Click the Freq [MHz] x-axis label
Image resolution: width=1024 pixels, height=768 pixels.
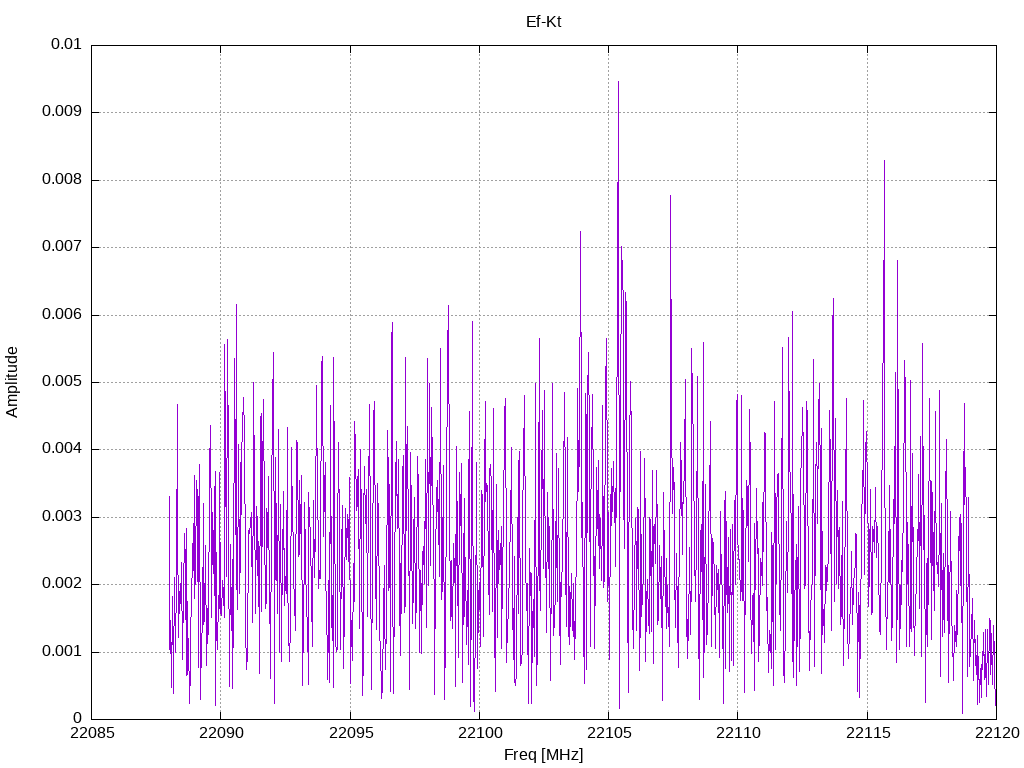[543, 755]
